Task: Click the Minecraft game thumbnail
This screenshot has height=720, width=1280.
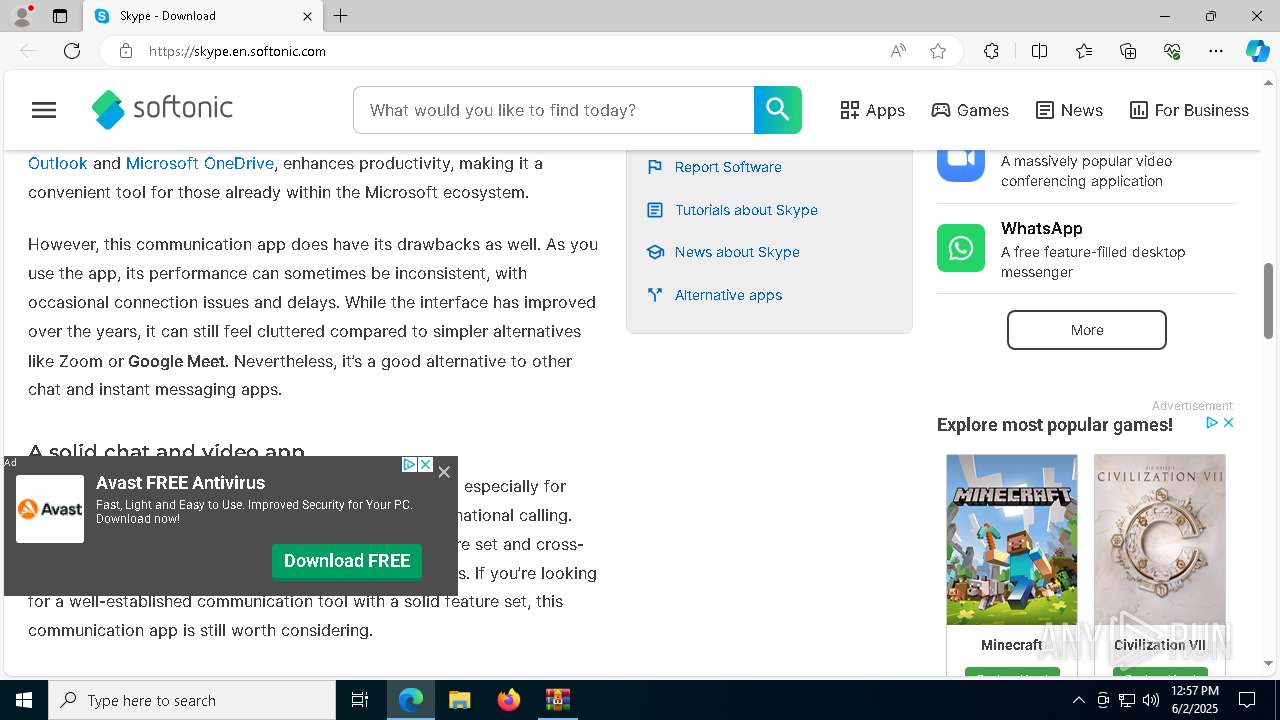Action: (x=1012, y=540)
